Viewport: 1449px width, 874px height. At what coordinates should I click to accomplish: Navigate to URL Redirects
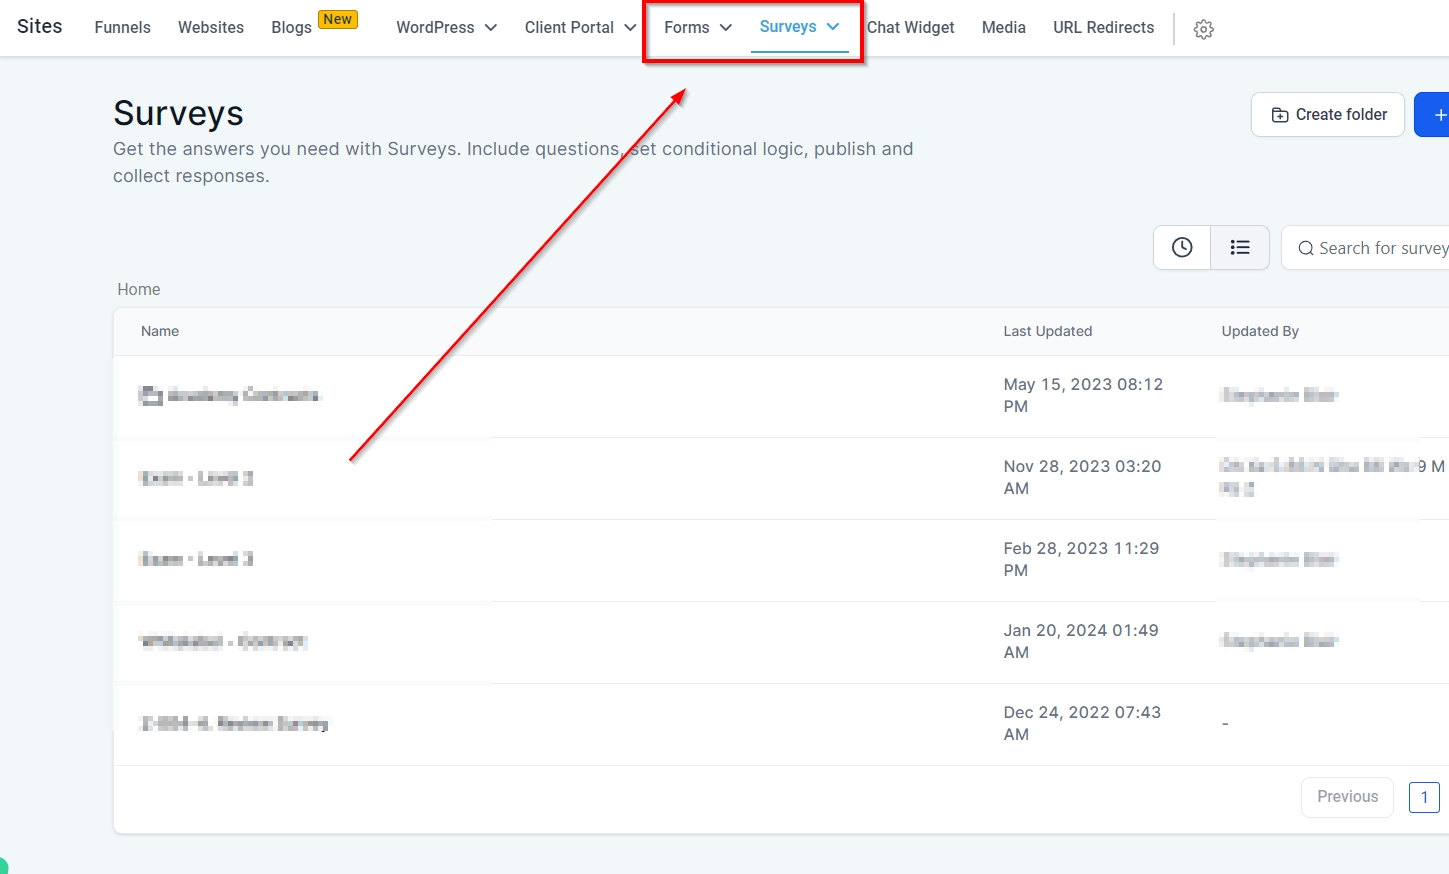coord(1103,28)
